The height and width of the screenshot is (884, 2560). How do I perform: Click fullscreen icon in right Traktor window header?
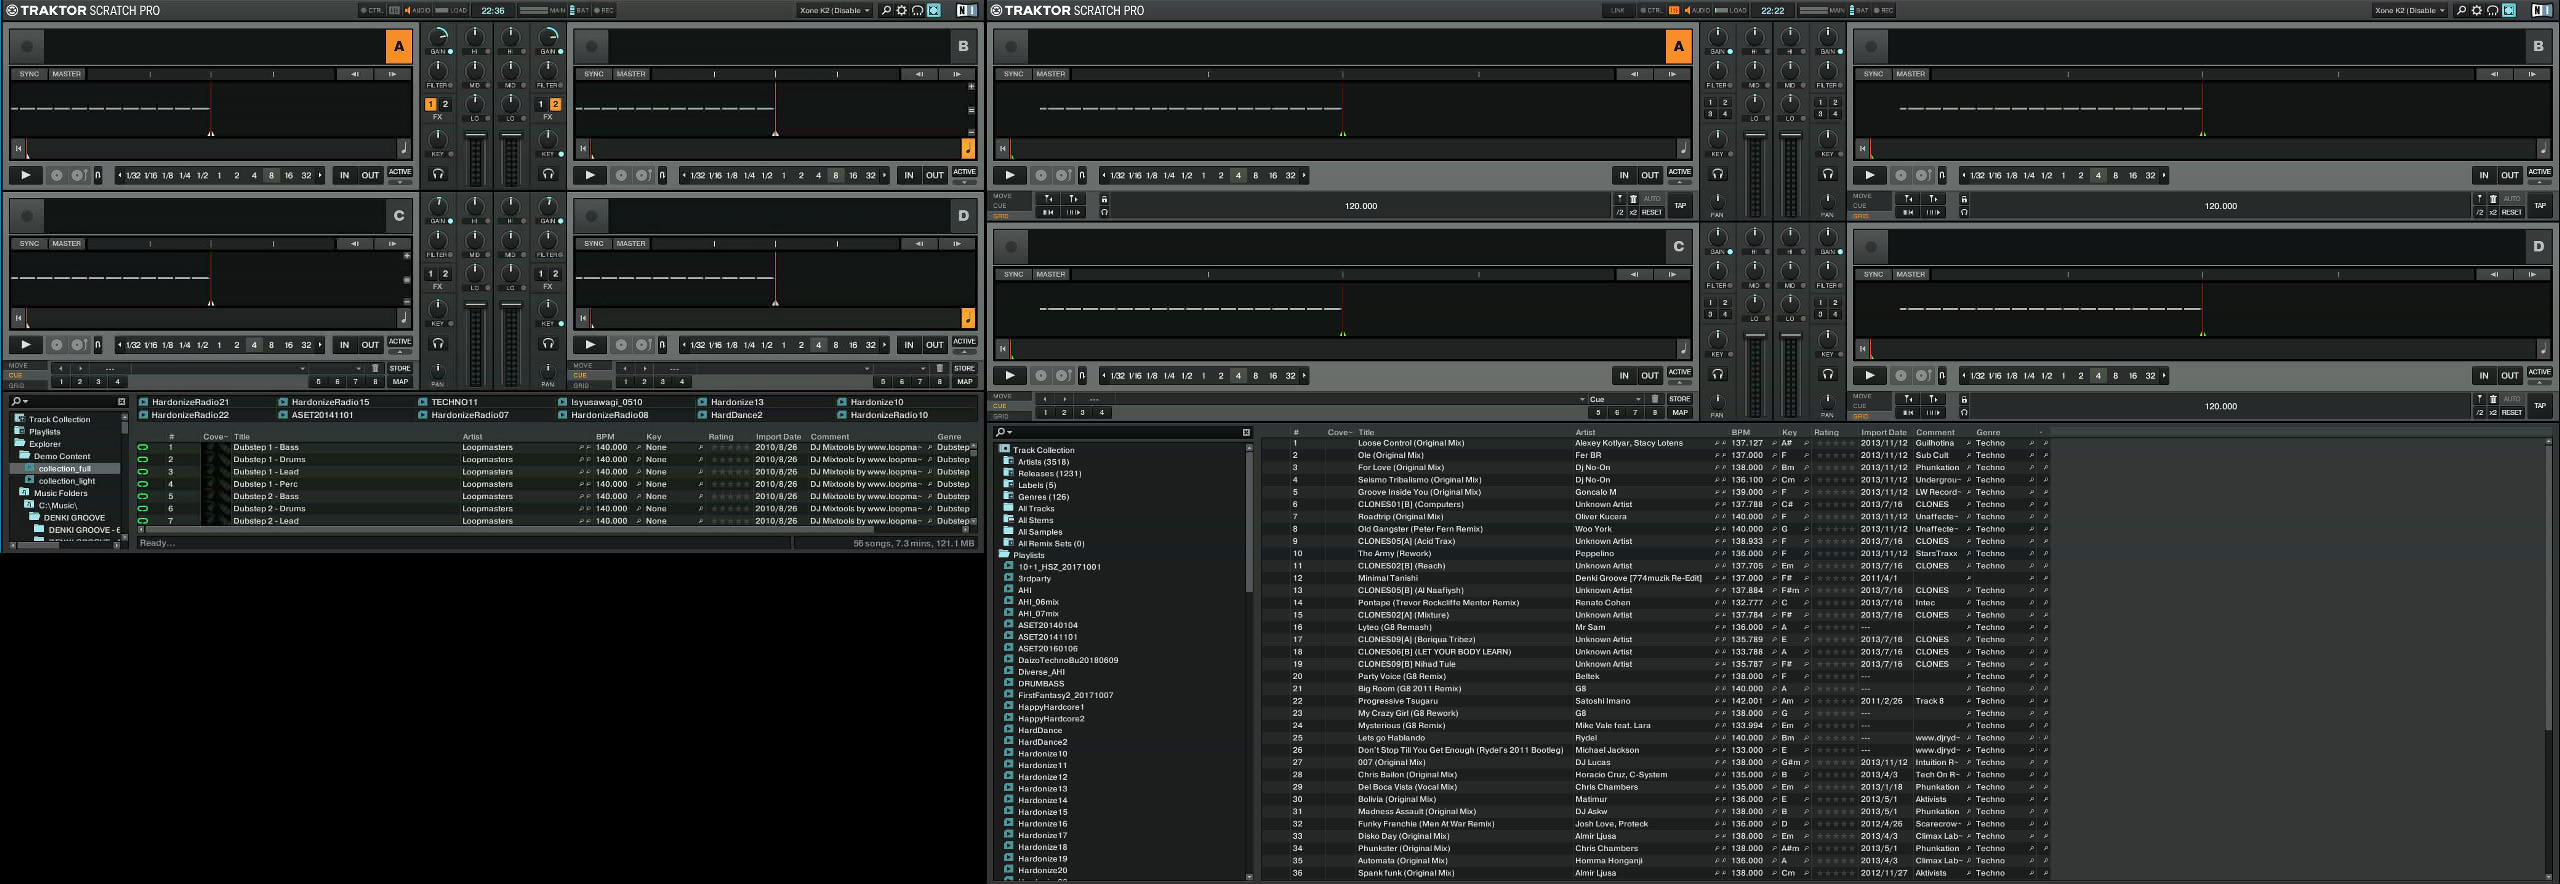(2509, 10)
